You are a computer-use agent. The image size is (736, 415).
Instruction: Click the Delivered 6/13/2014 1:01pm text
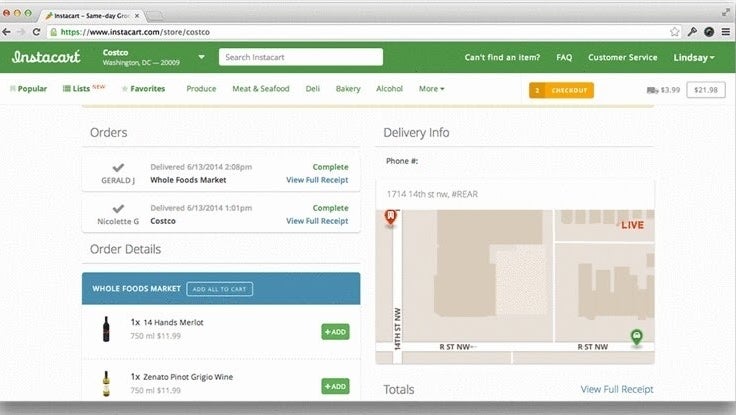tap(201, 208)
